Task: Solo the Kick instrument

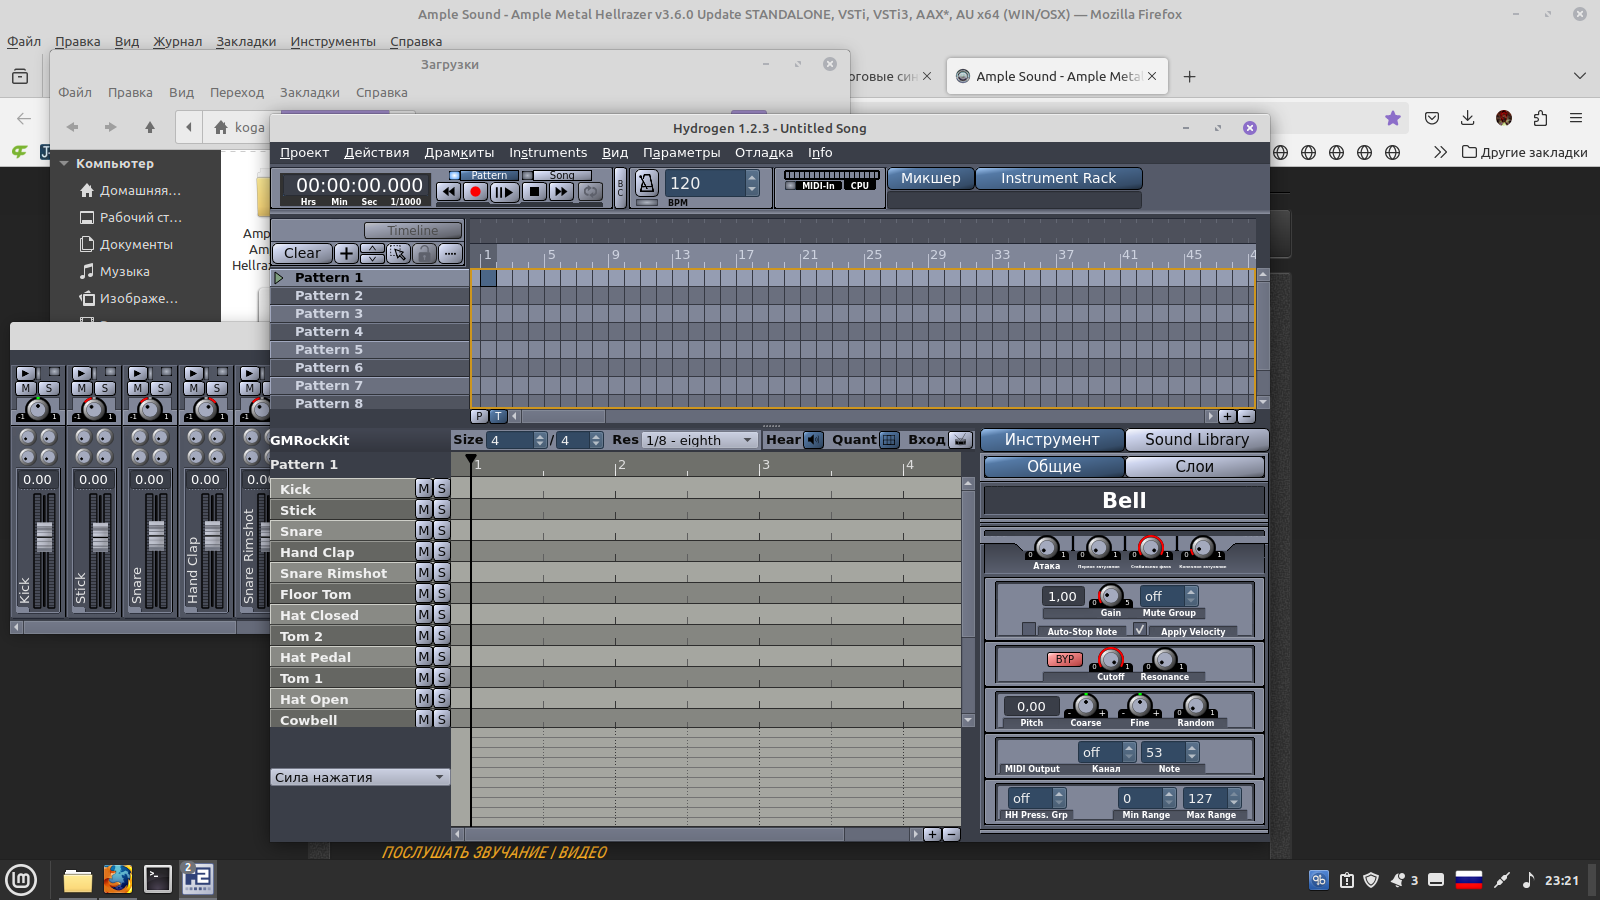Action: click(442, 489)
